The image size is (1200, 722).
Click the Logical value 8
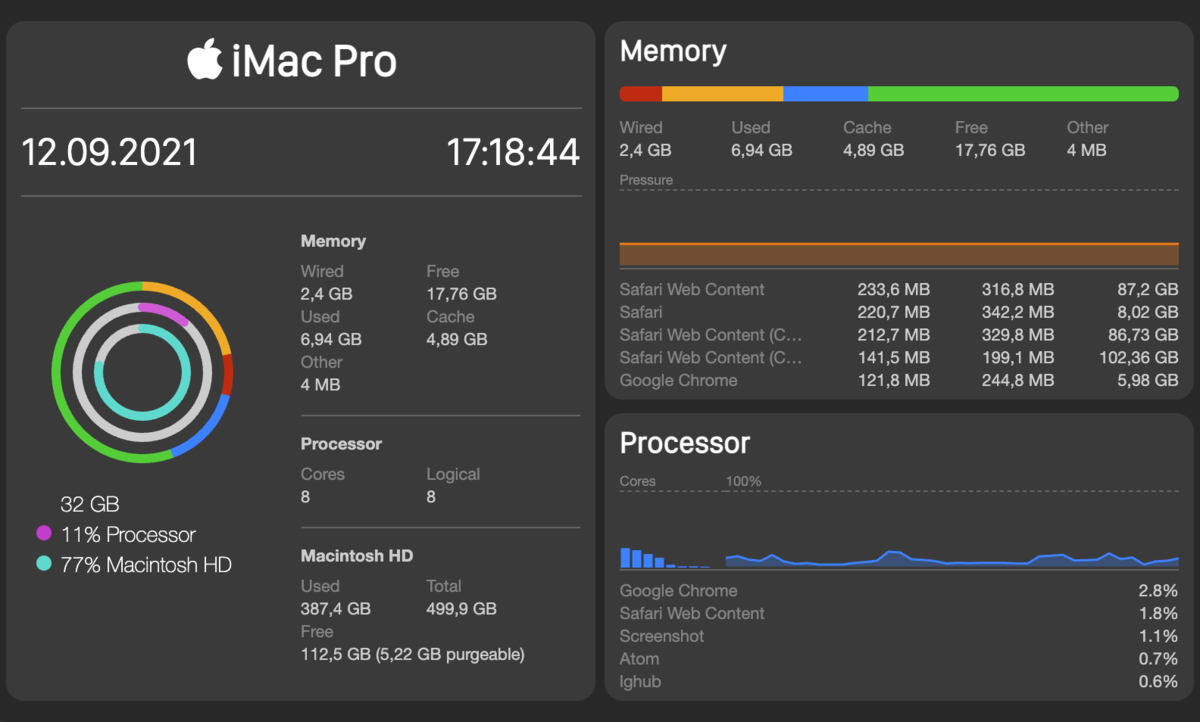[431, 496]
